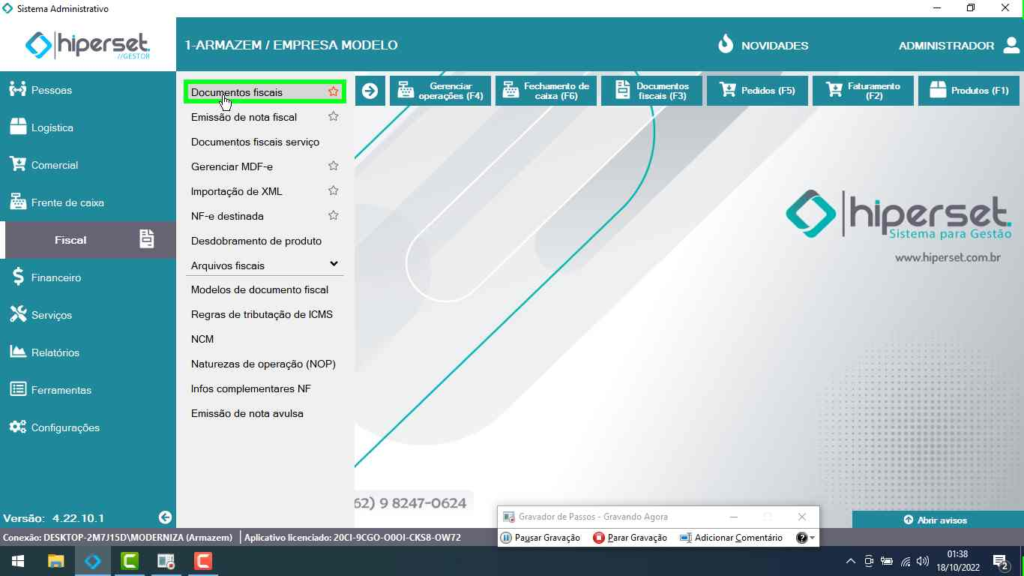The width and height of the screenshot is (1024, 576).
Task: Open Pedidos (F5) cart shortcut
Action: (757, 91)
